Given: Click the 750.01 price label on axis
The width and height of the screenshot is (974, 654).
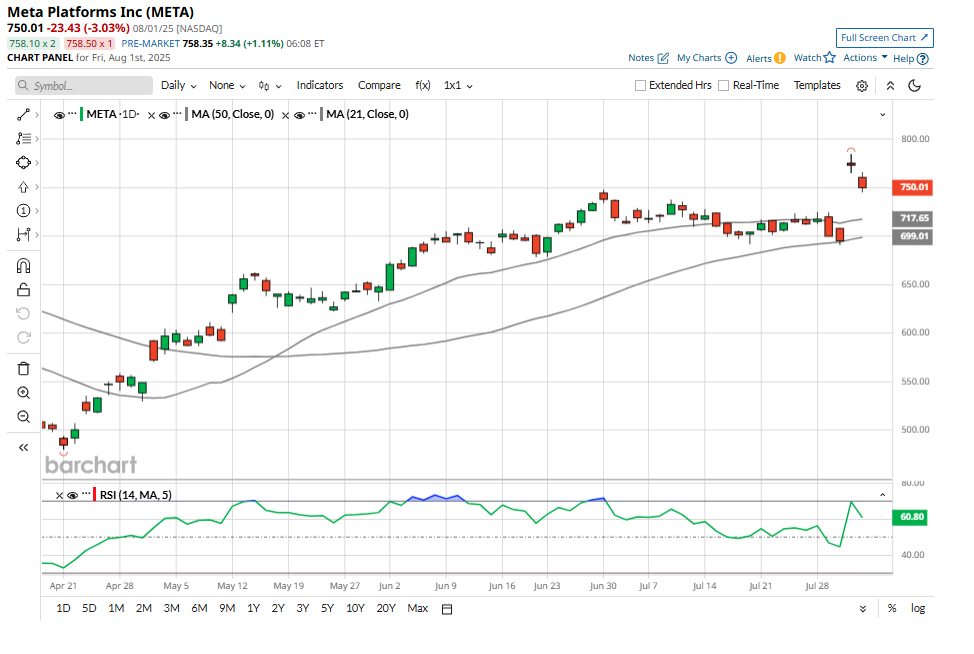Looking at the screenshot, I should click(913, 187).
